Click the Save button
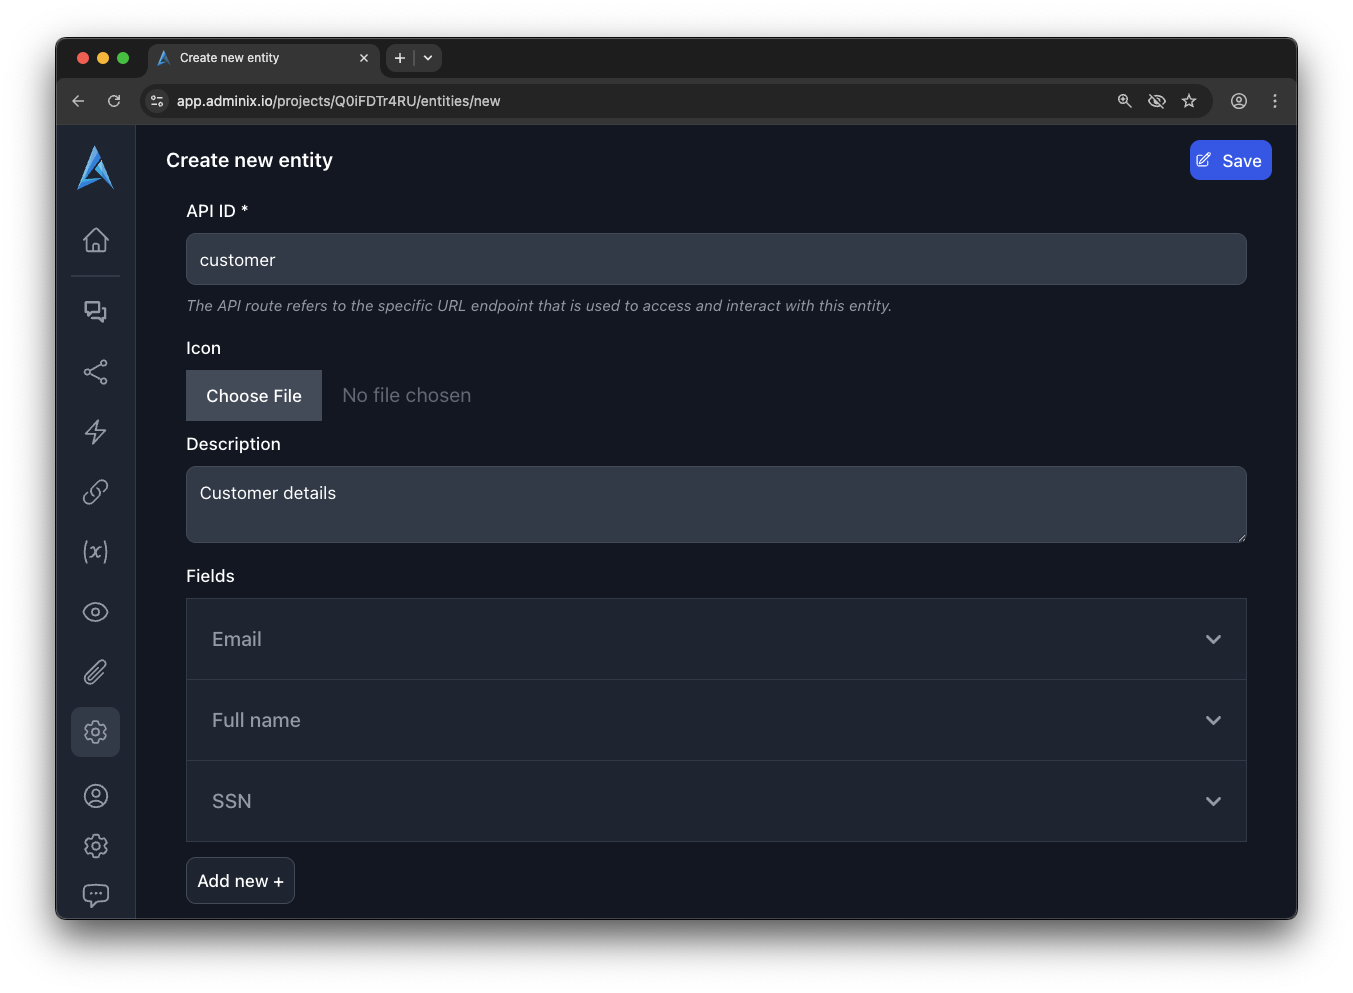Screen dimensions: 1353x993 (1230, 160)
